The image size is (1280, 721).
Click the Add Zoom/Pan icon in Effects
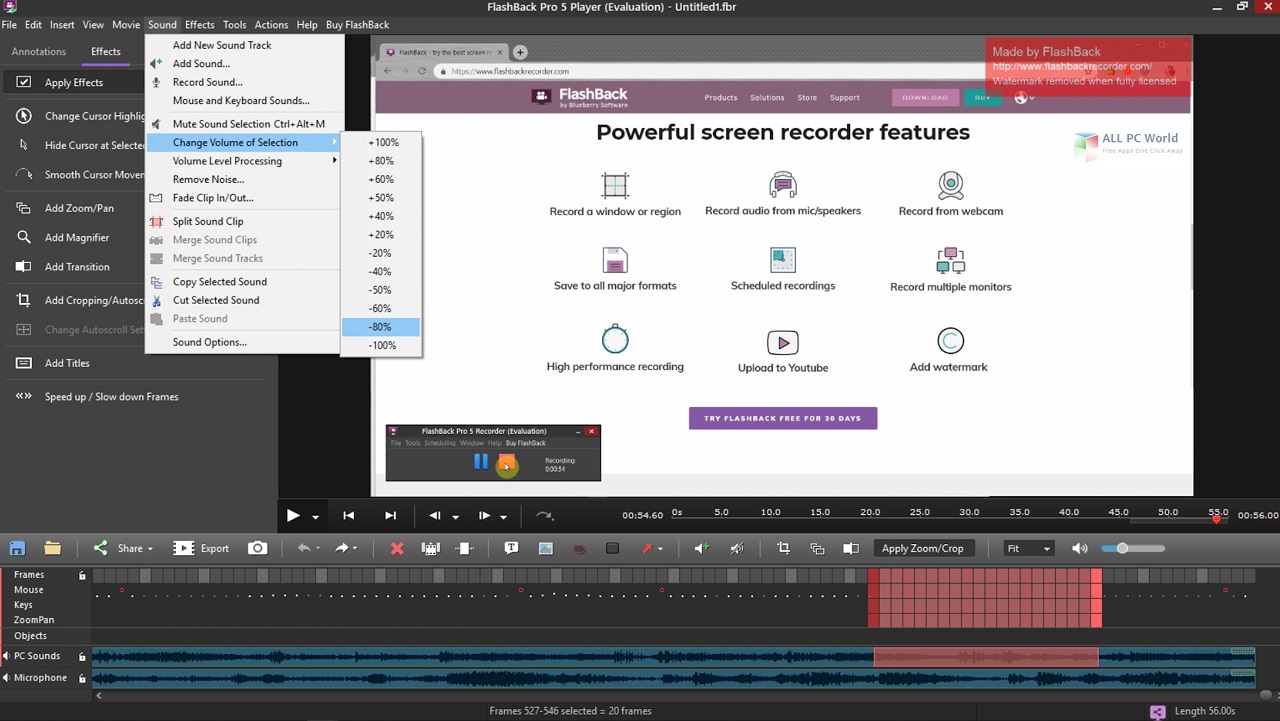tap(24, 208)
